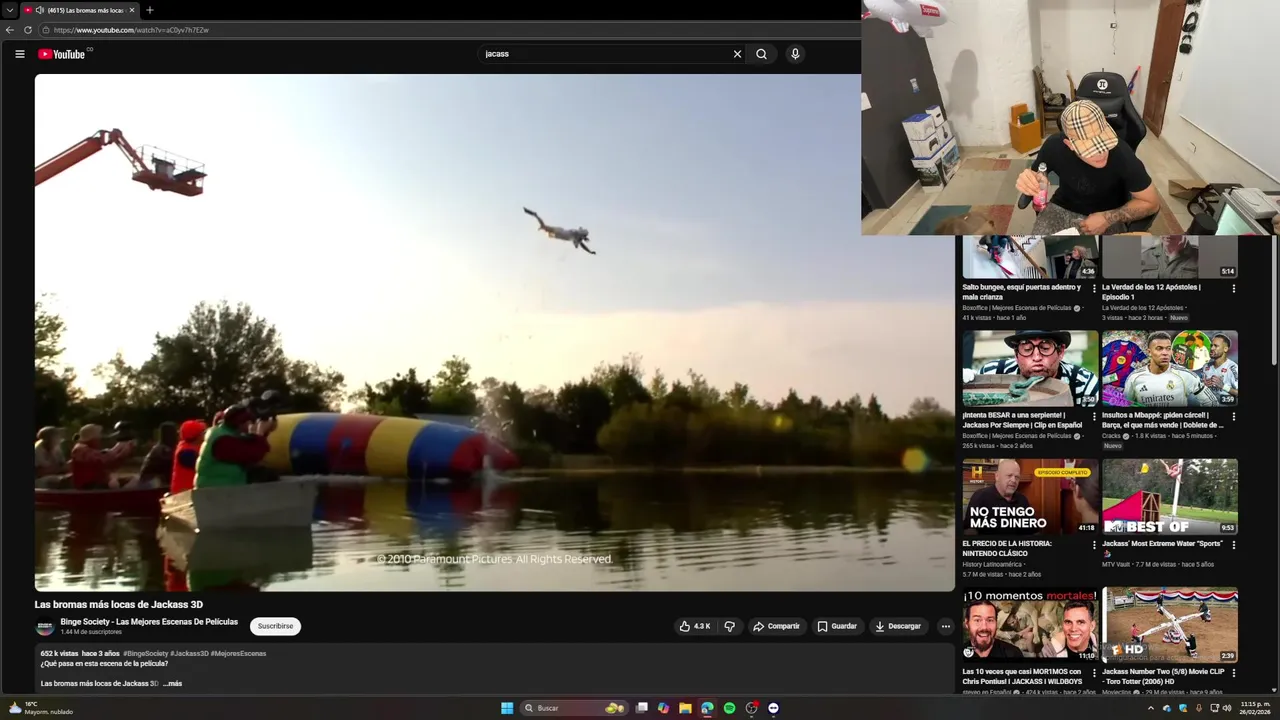Clear the search box with the X
The height and width of the screenshot is (720, 1280).
737,54
